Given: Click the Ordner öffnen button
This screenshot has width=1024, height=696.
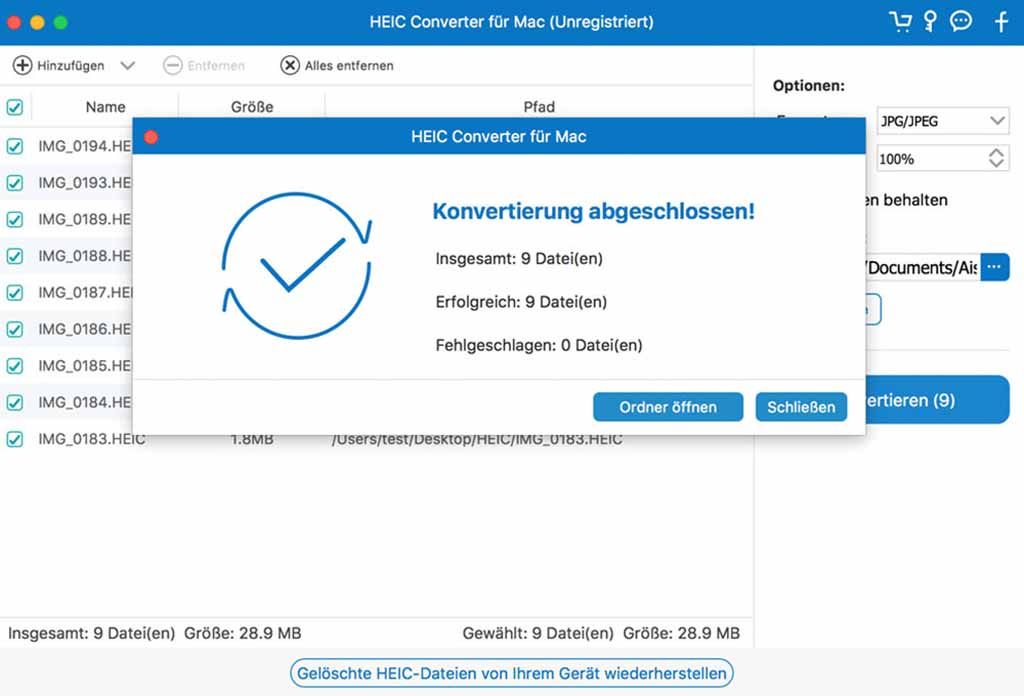Looking at the screenshot, I should [x=667, y=407].
